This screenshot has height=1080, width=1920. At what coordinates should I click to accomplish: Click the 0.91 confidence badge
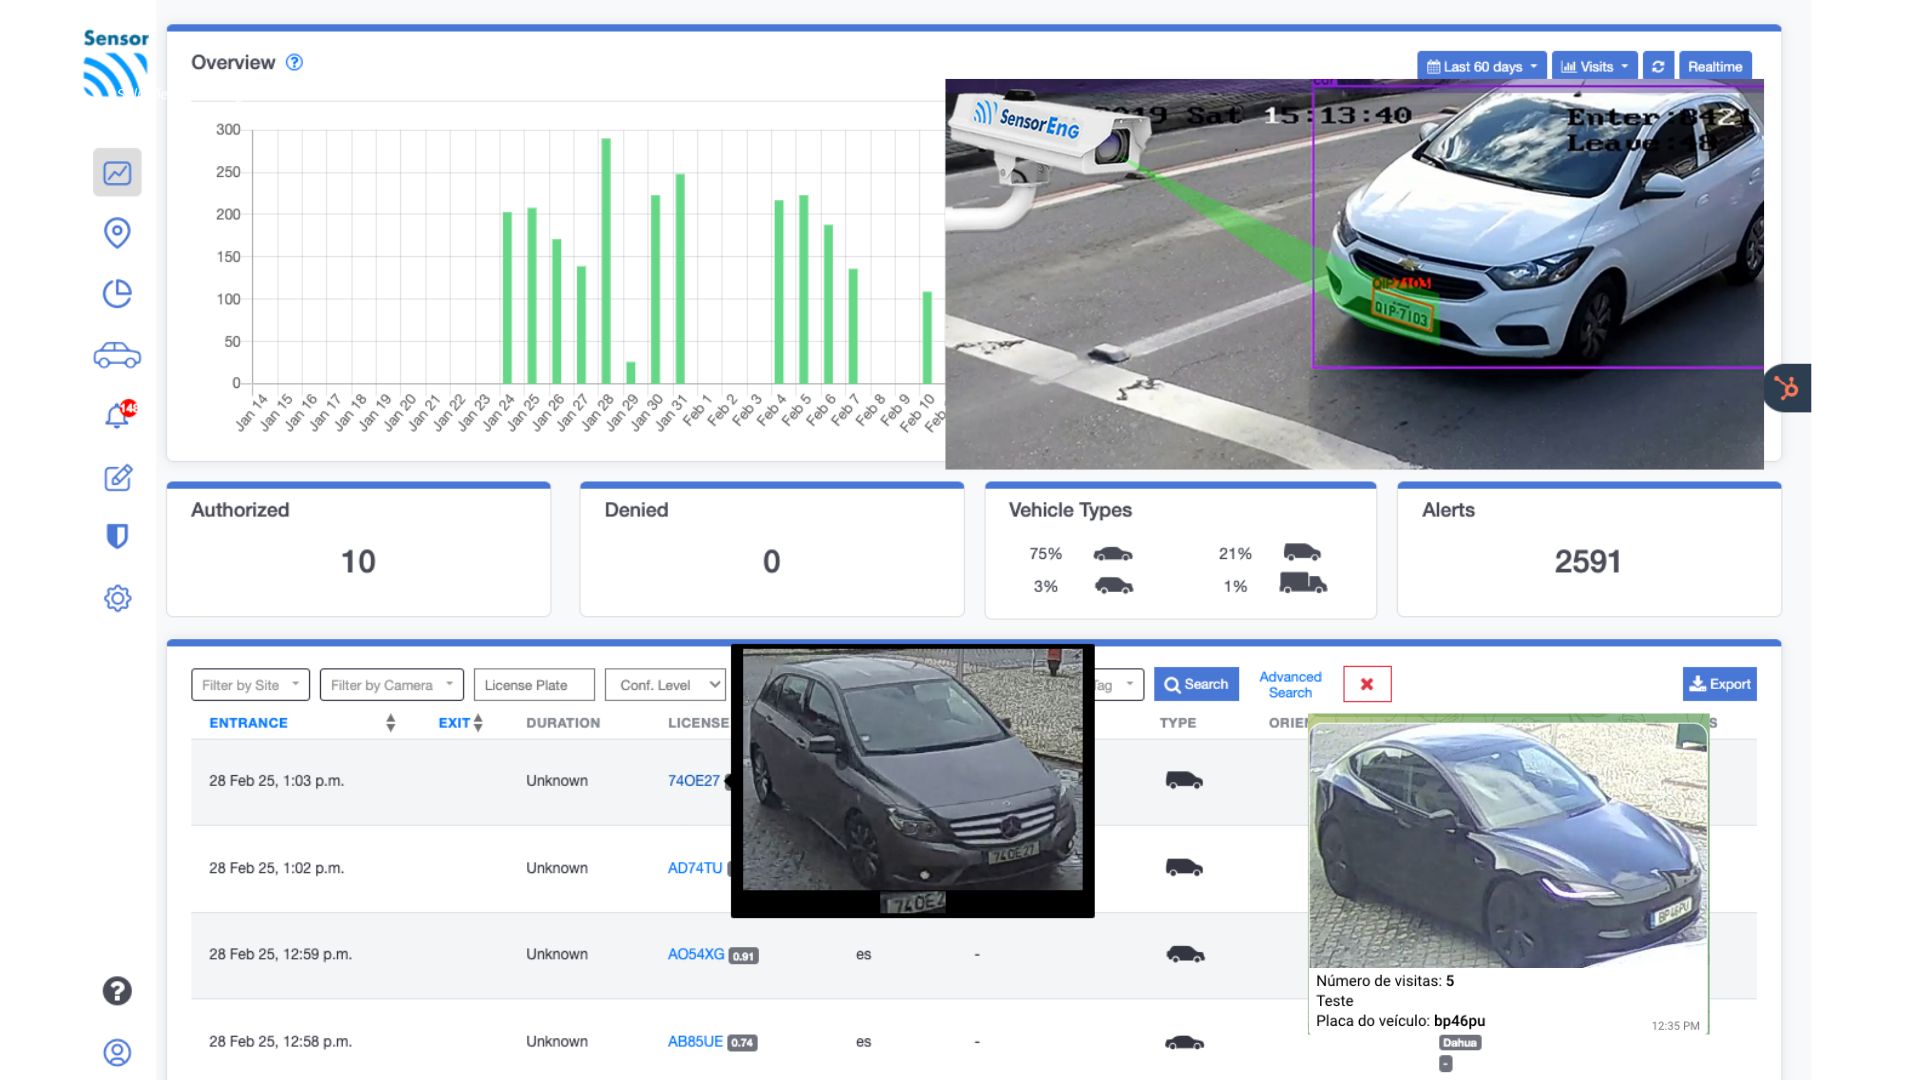tap(743, 956)
